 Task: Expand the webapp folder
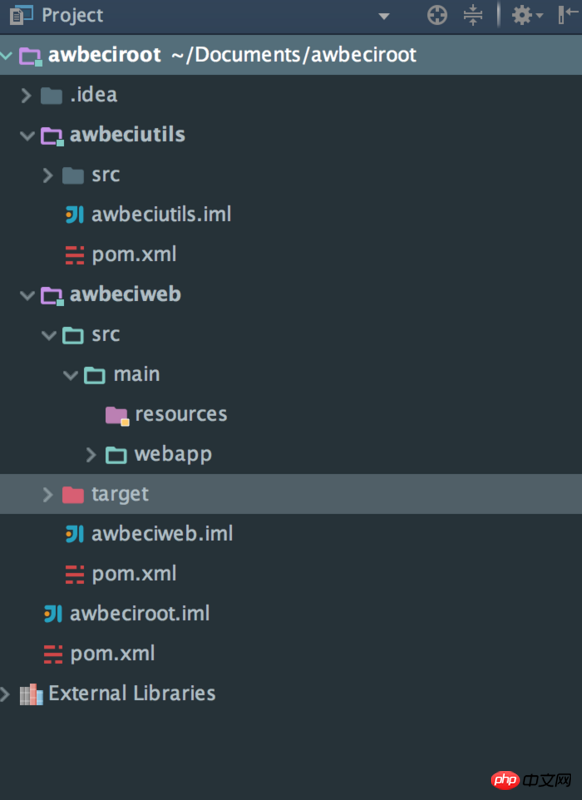[91, 455]
